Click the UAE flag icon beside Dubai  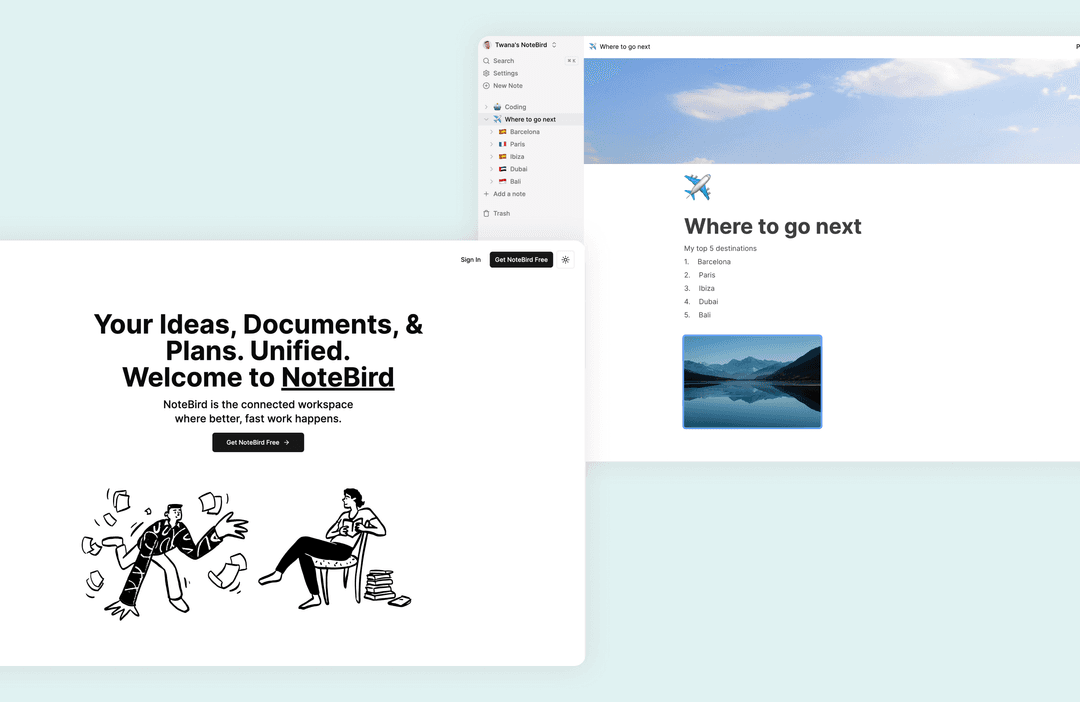tap(502, 169)
